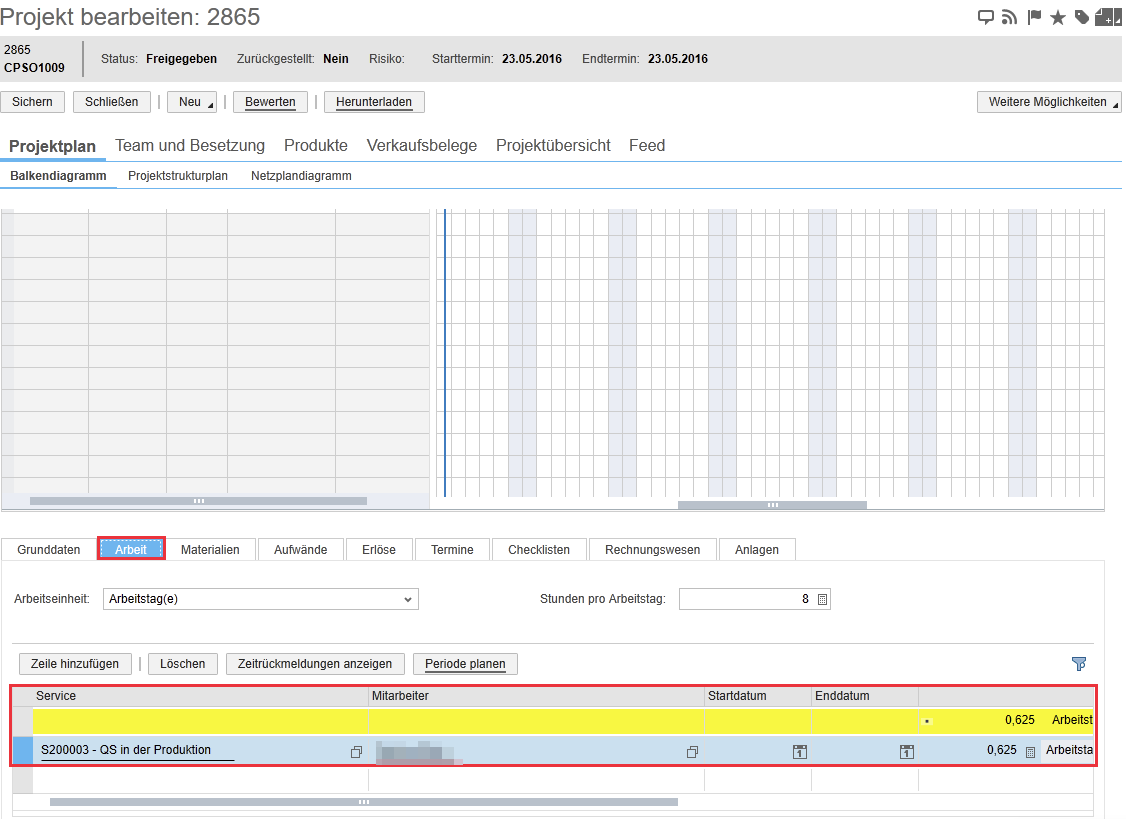Click Startdatum column header
Viewport: 1126px width, 819px height.
tap(758, 696)
